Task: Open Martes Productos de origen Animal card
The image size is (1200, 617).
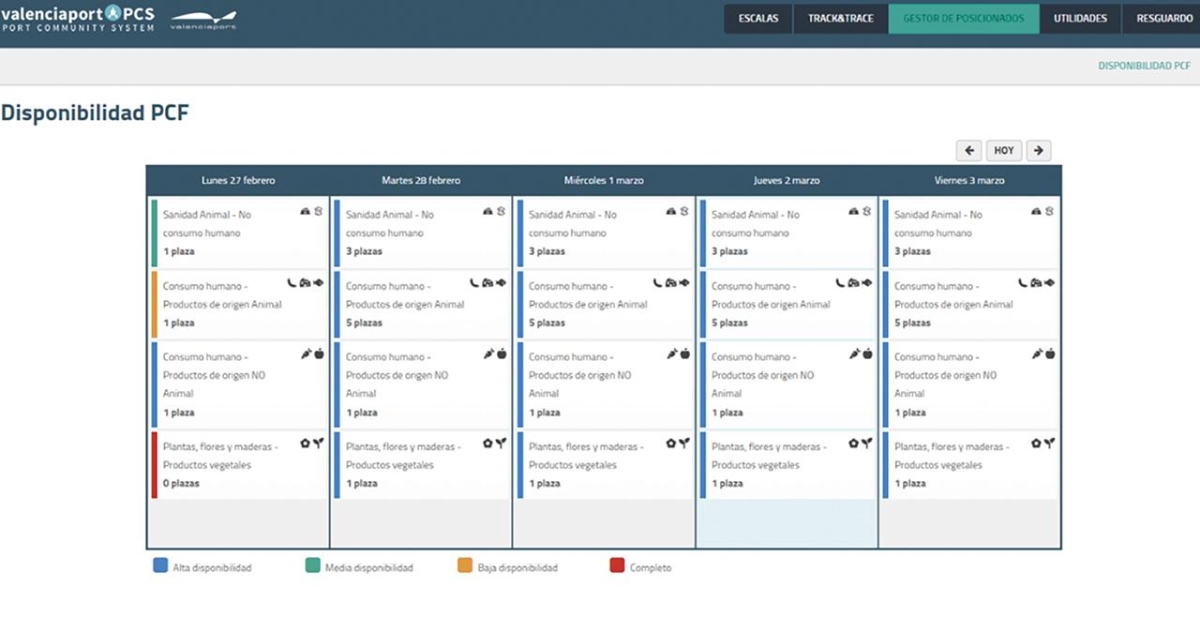Action: (423, 304)
